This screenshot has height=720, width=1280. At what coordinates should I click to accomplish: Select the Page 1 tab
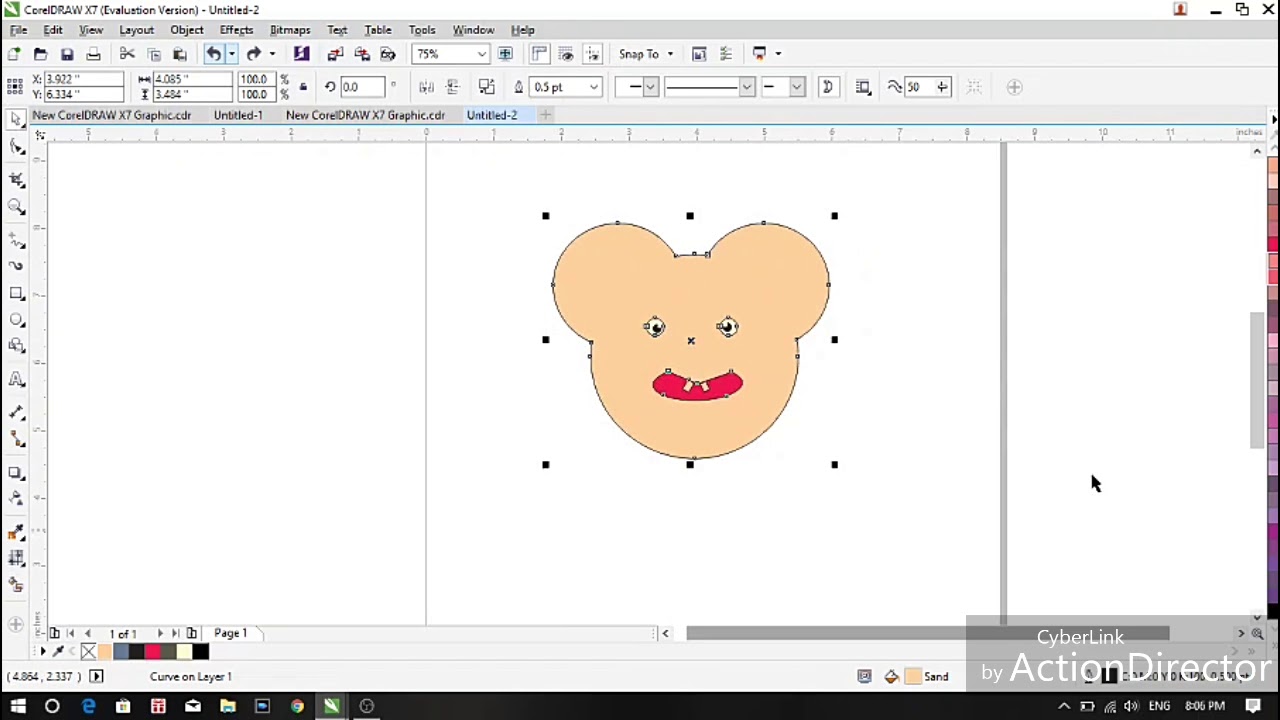pos(230,633)
